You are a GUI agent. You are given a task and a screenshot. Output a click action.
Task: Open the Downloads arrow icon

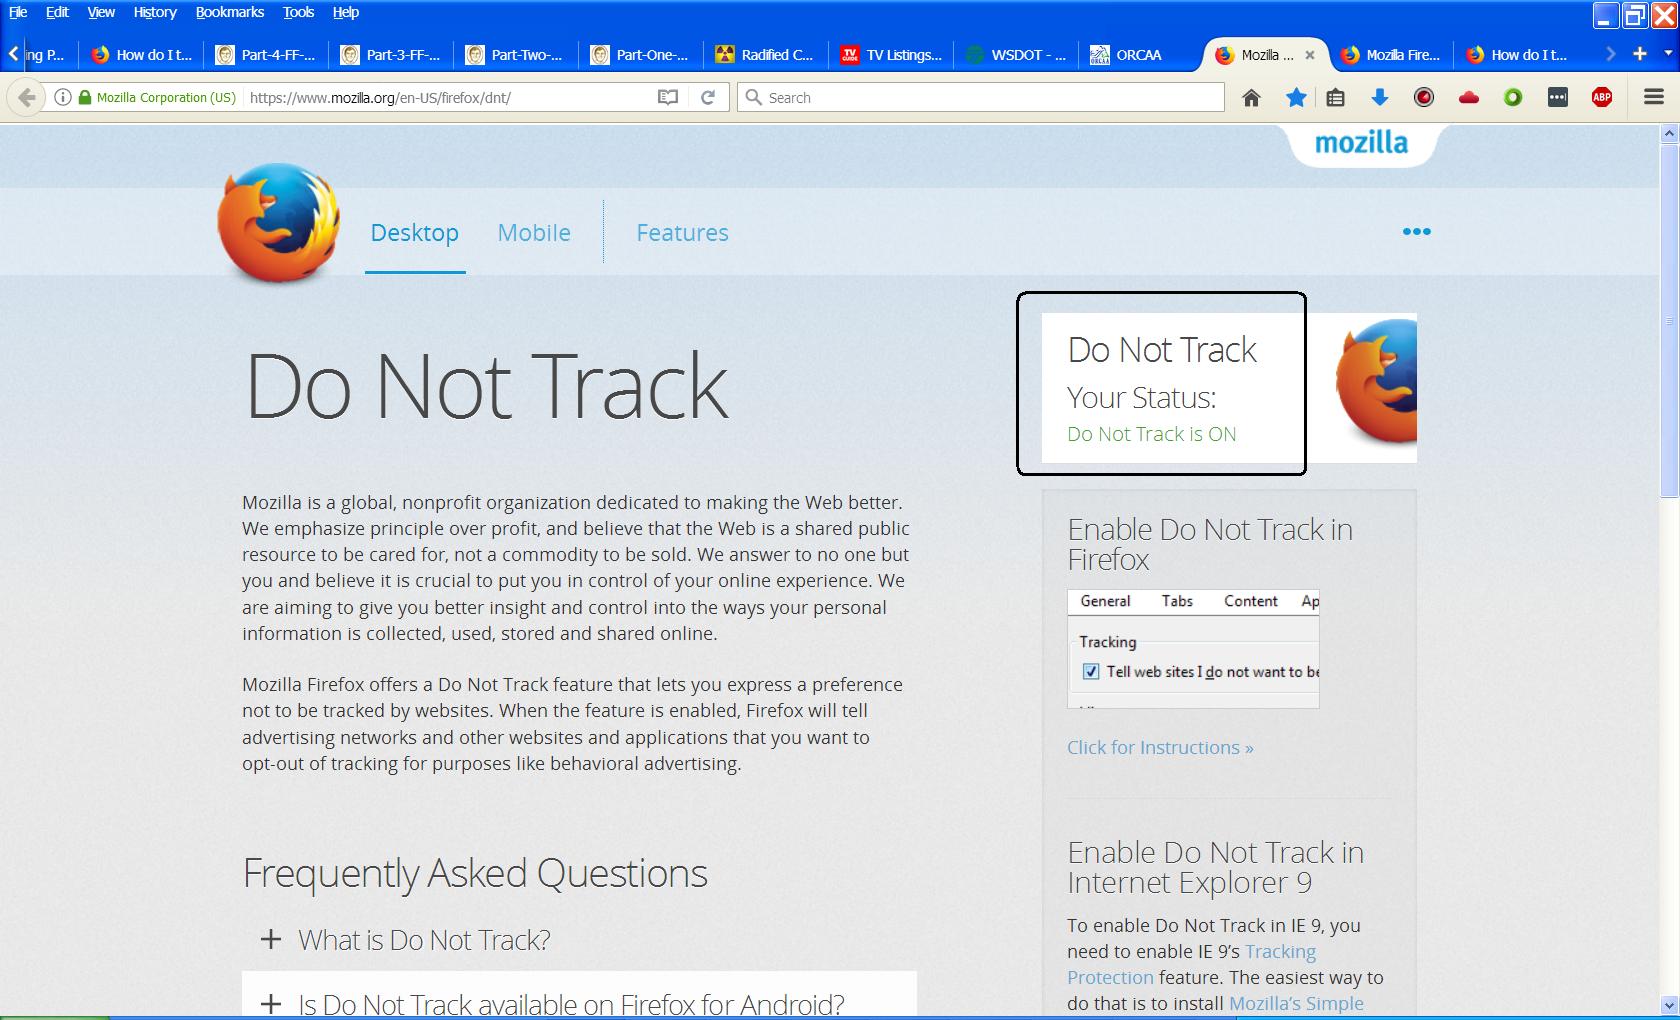coord(1379,97)
